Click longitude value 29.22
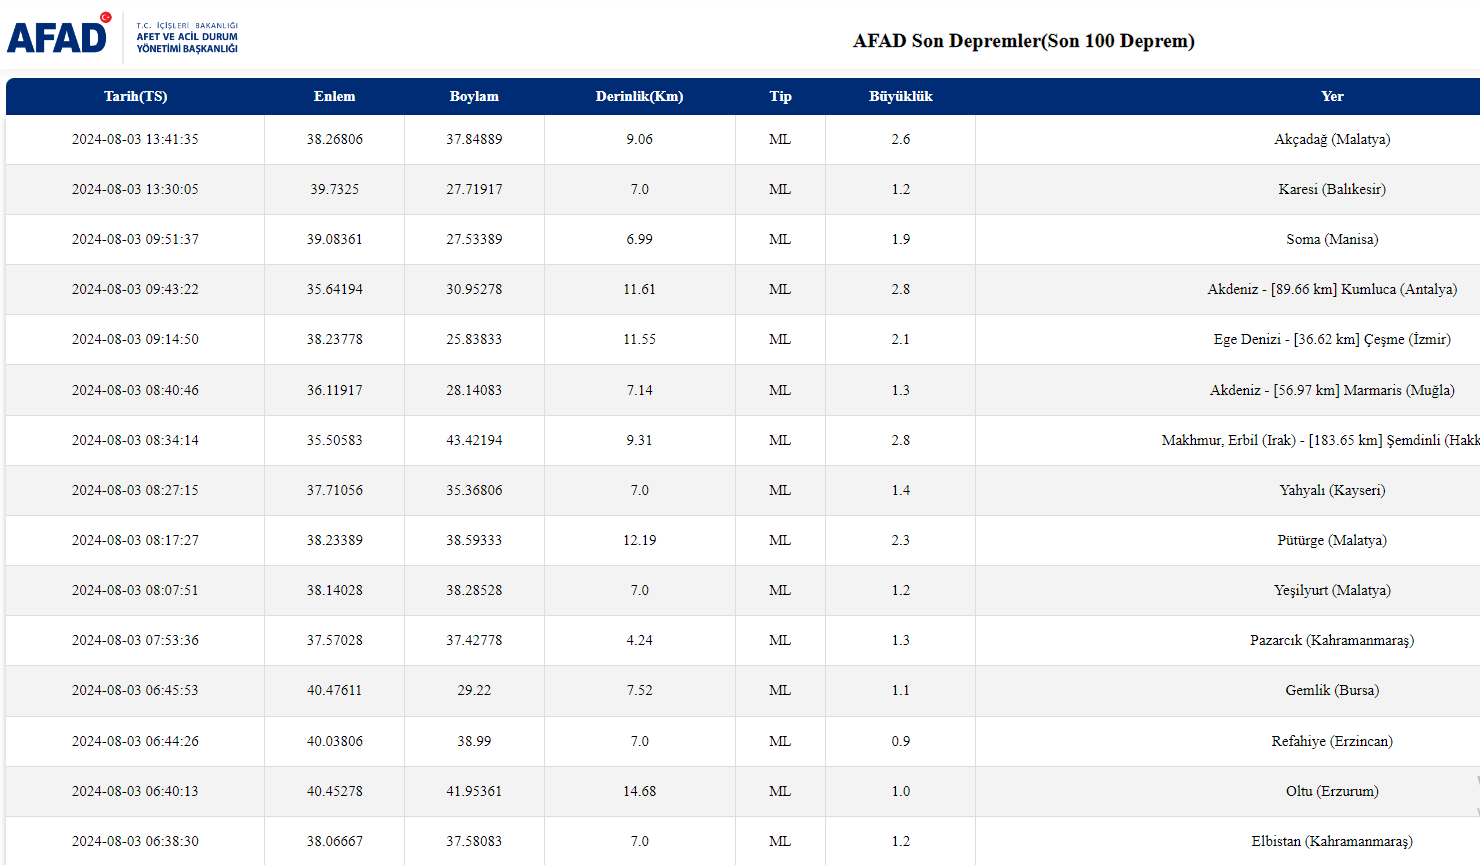The width and height of the screenshot is (1480, 865). [x=474, y=690]
